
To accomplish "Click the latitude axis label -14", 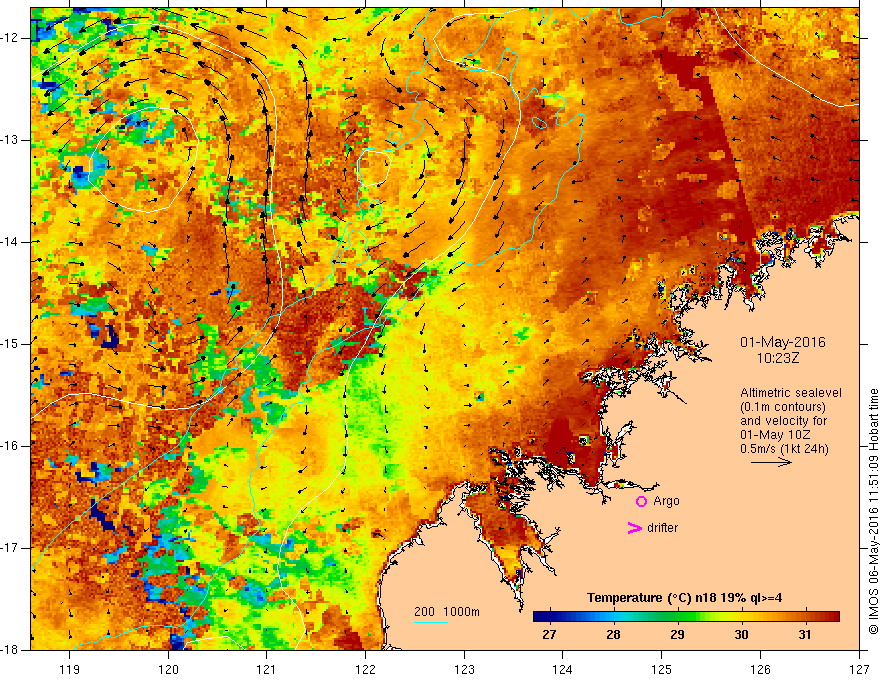I will (x=11, y=242).
